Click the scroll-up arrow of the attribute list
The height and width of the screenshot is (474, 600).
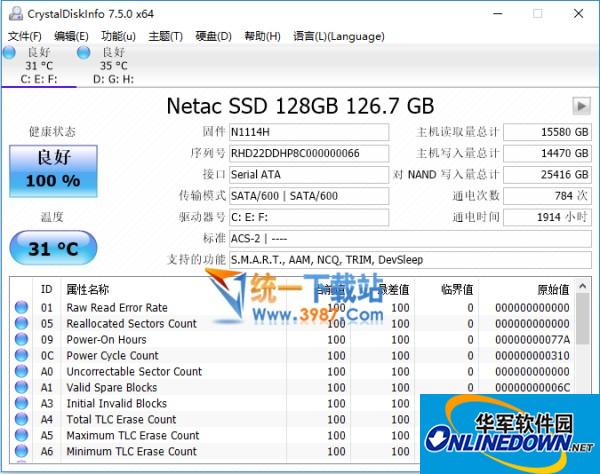pos(582,286)
